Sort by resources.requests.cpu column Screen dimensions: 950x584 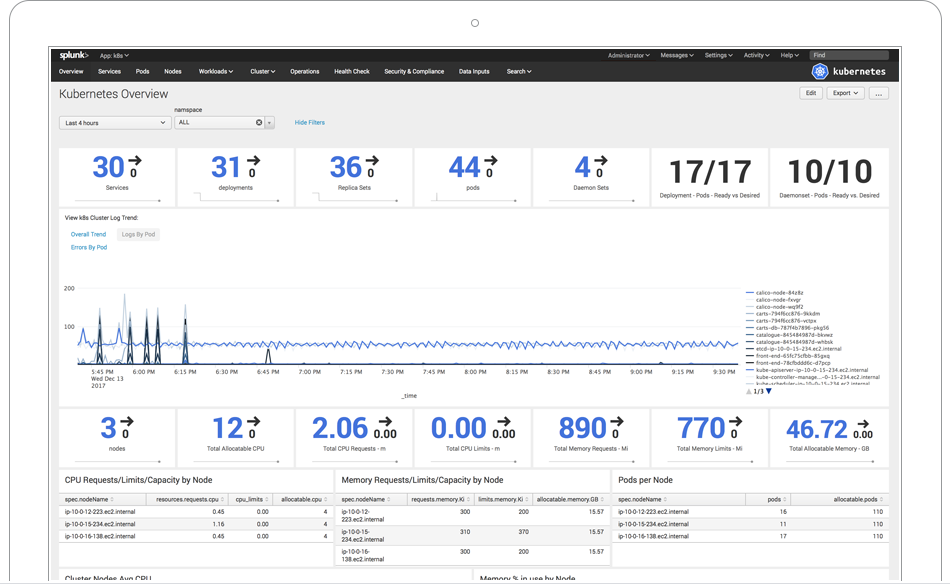(x=190, y=500)
